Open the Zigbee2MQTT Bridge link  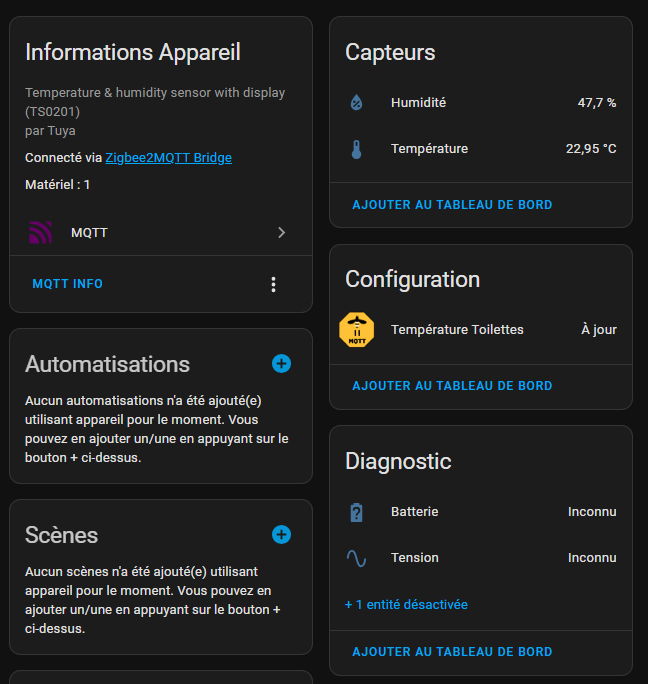(168, 158)
